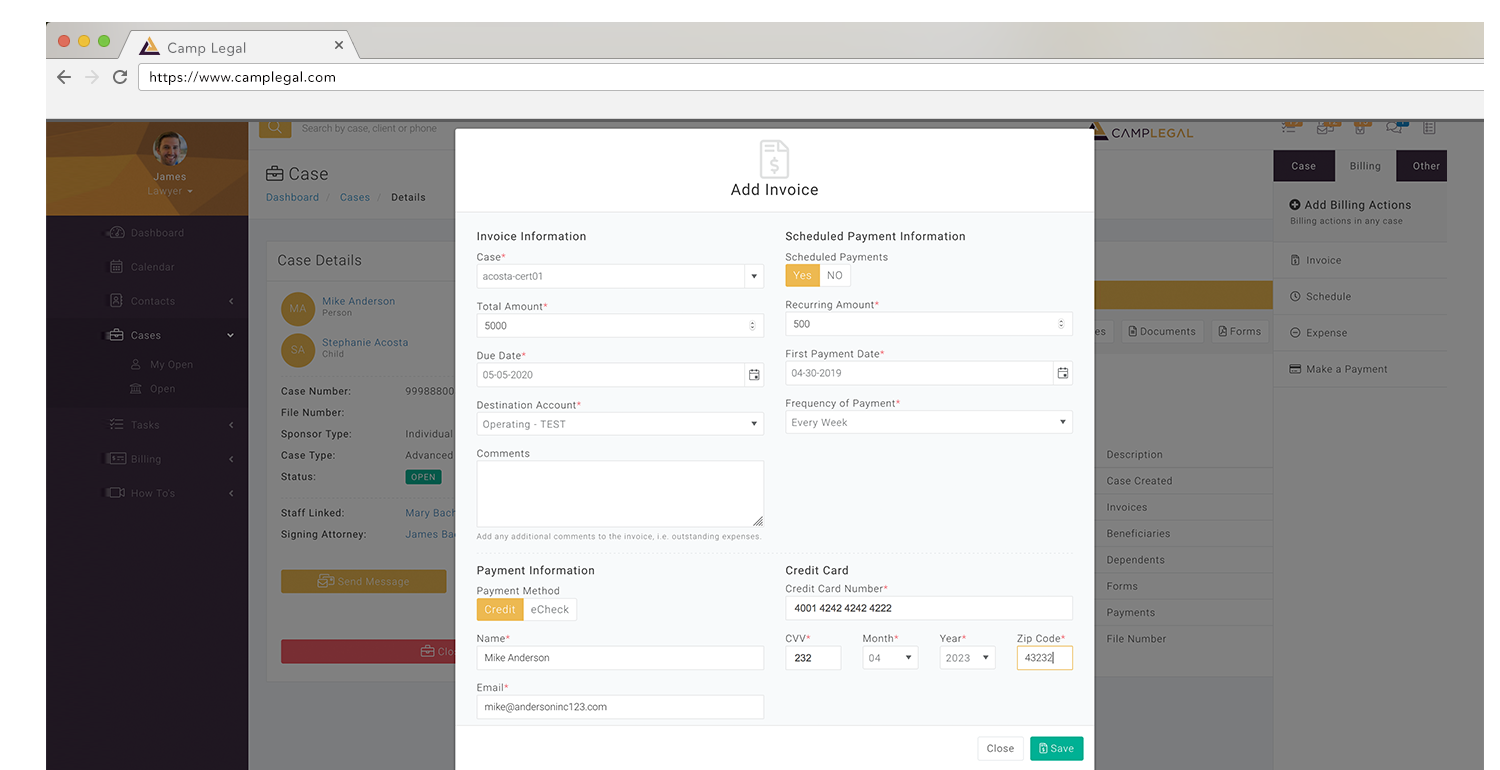The width and height of the screenshot is (1500, 770).
Task: Switch to the Billing tab
Action: tap(1364, 165)
